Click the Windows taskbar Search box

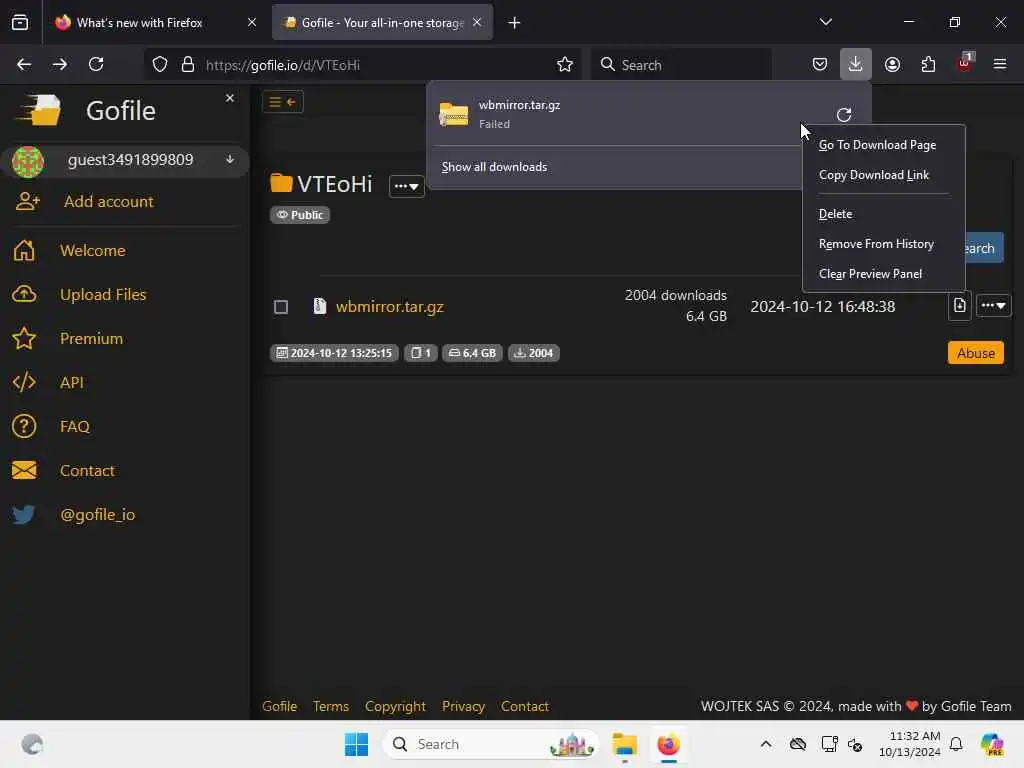(x=490, y=744)
